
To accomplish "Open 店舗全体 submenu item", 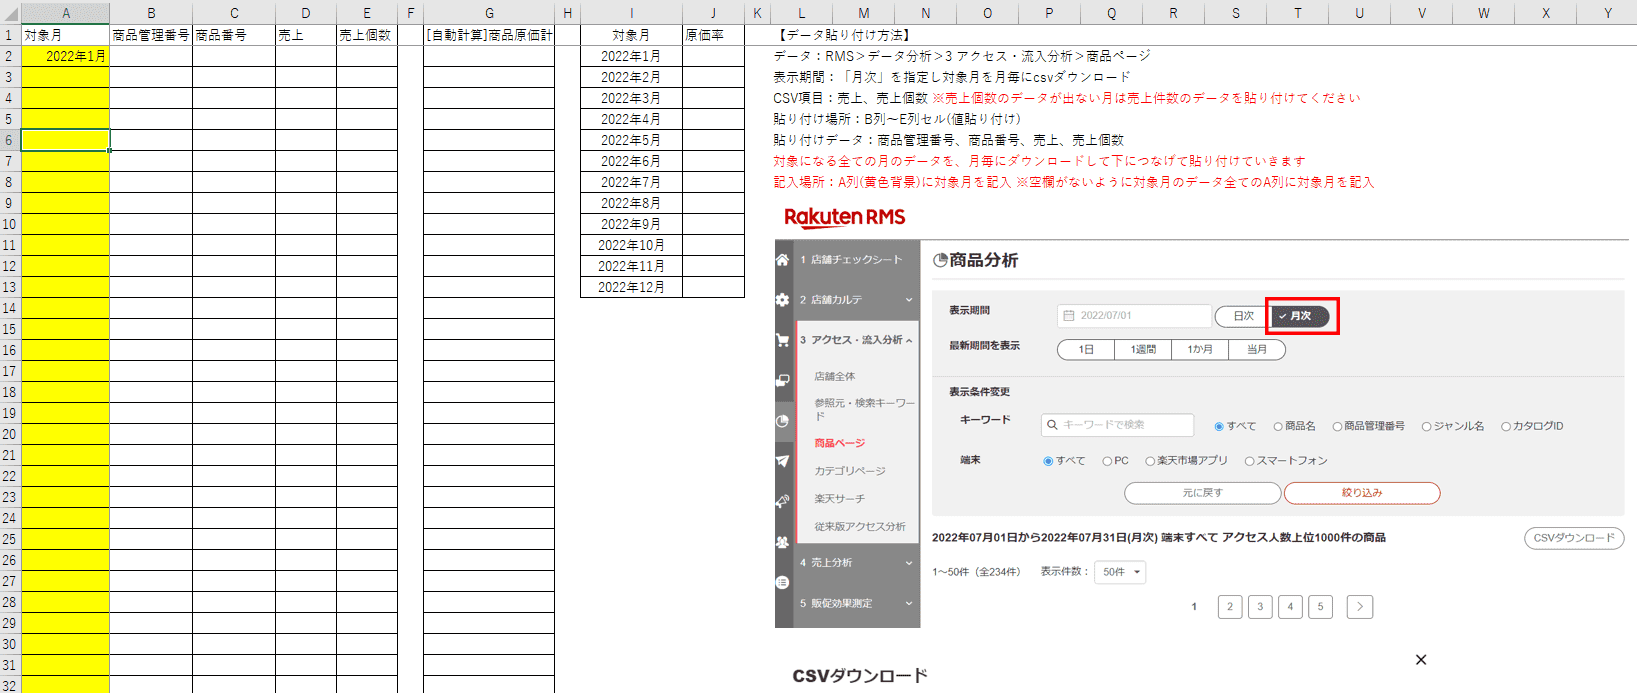I will click(835, 377).
